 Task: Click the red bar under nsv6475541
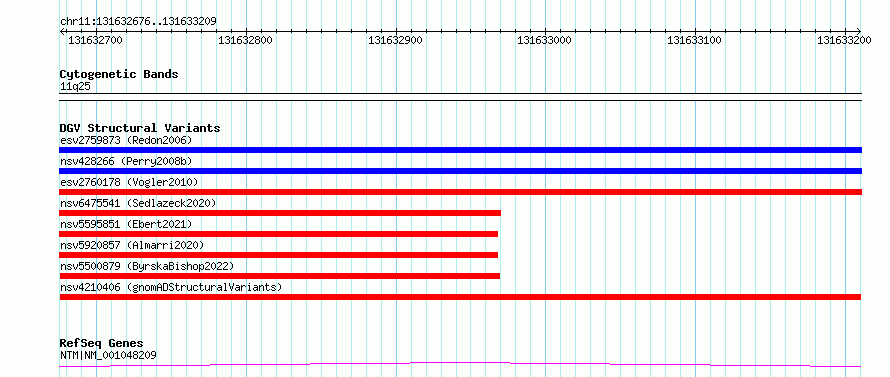pyautogui.click(x=280, y=213)
